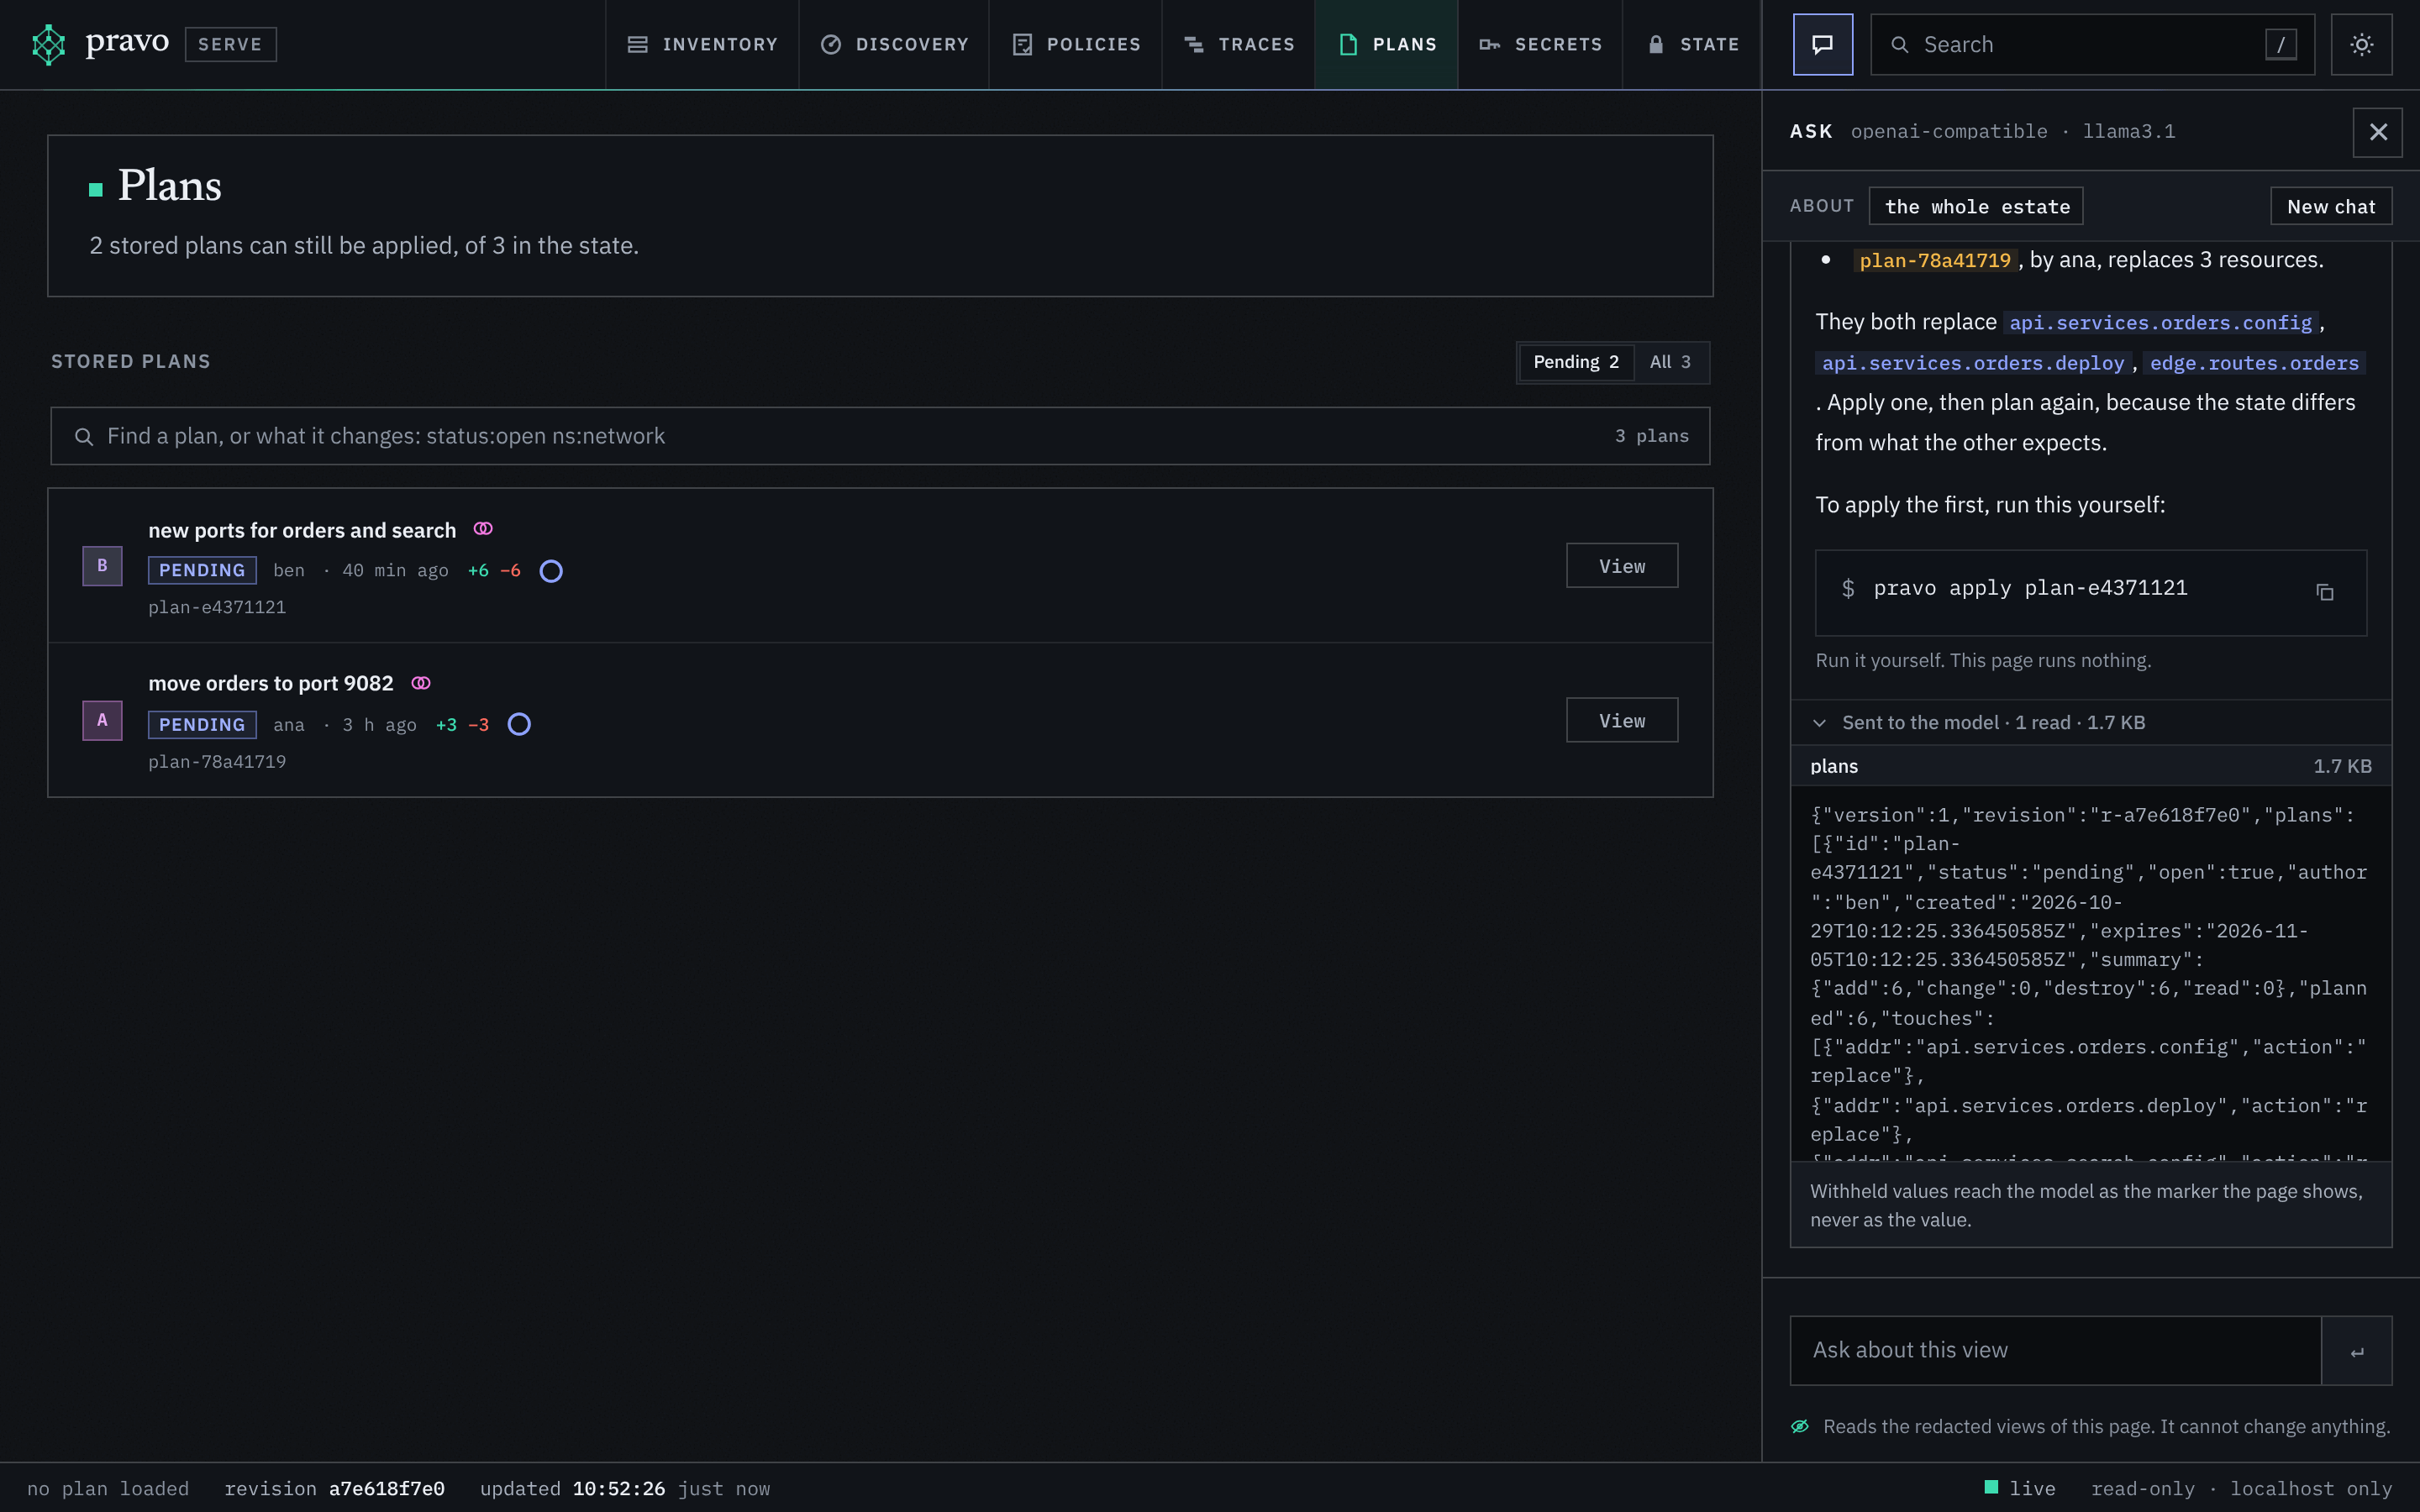This screenshot has height=1512, width=2420.
Task: Collapse the Sent to the model section
Action: click(2090, 723)
